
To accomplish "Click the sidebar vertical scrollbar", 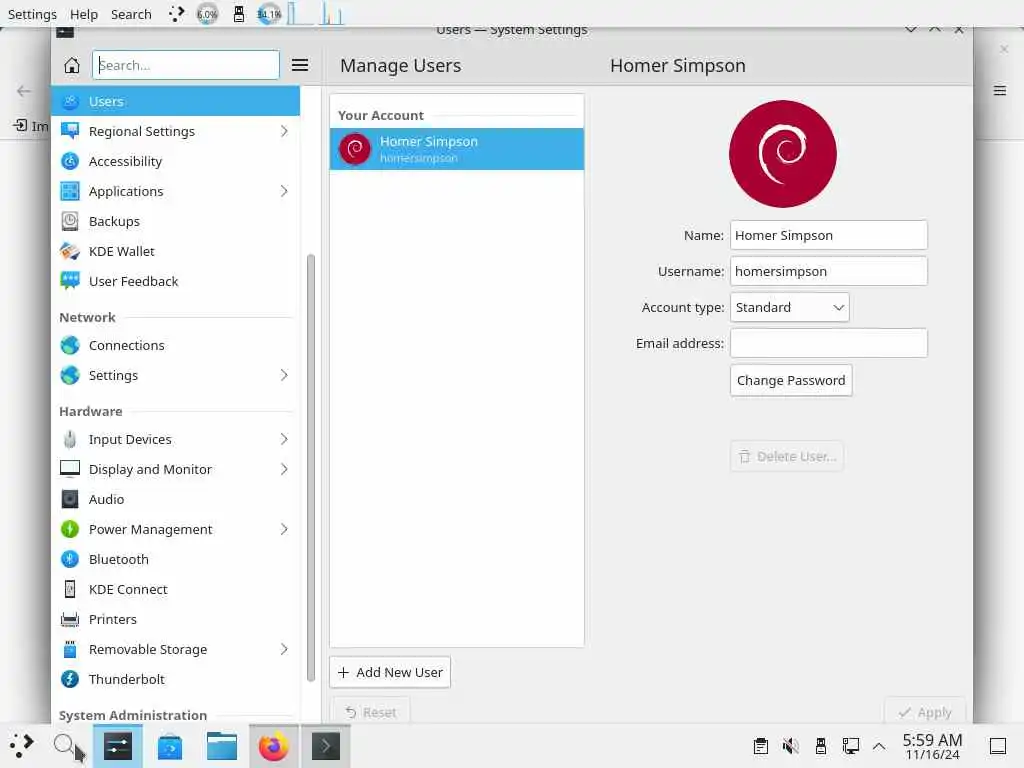I will (x=311, y=468).
